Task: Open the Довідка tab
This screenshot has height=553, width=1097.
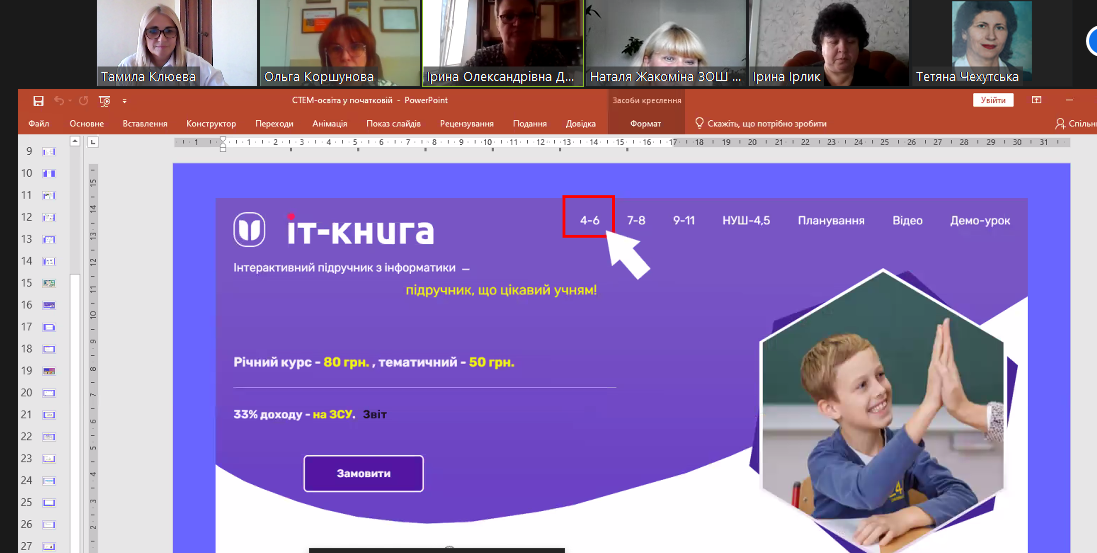Action: 581,124
